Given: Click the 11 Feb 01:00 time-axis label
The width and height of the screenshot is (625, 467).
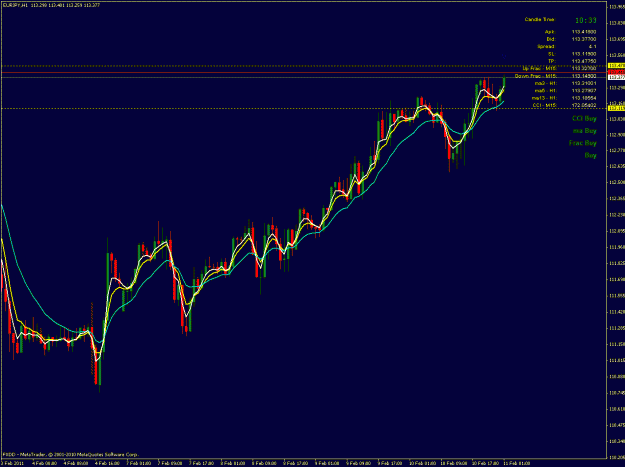Looking at the screenshot, I should click(517, 463).
